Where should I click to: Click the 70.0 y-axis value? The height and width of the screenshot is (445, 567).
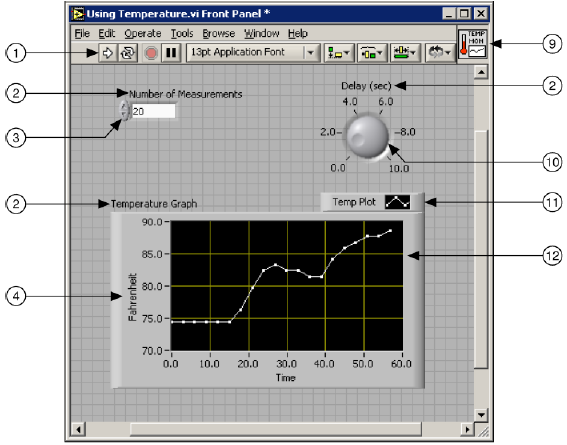click(x=152, y=351)
